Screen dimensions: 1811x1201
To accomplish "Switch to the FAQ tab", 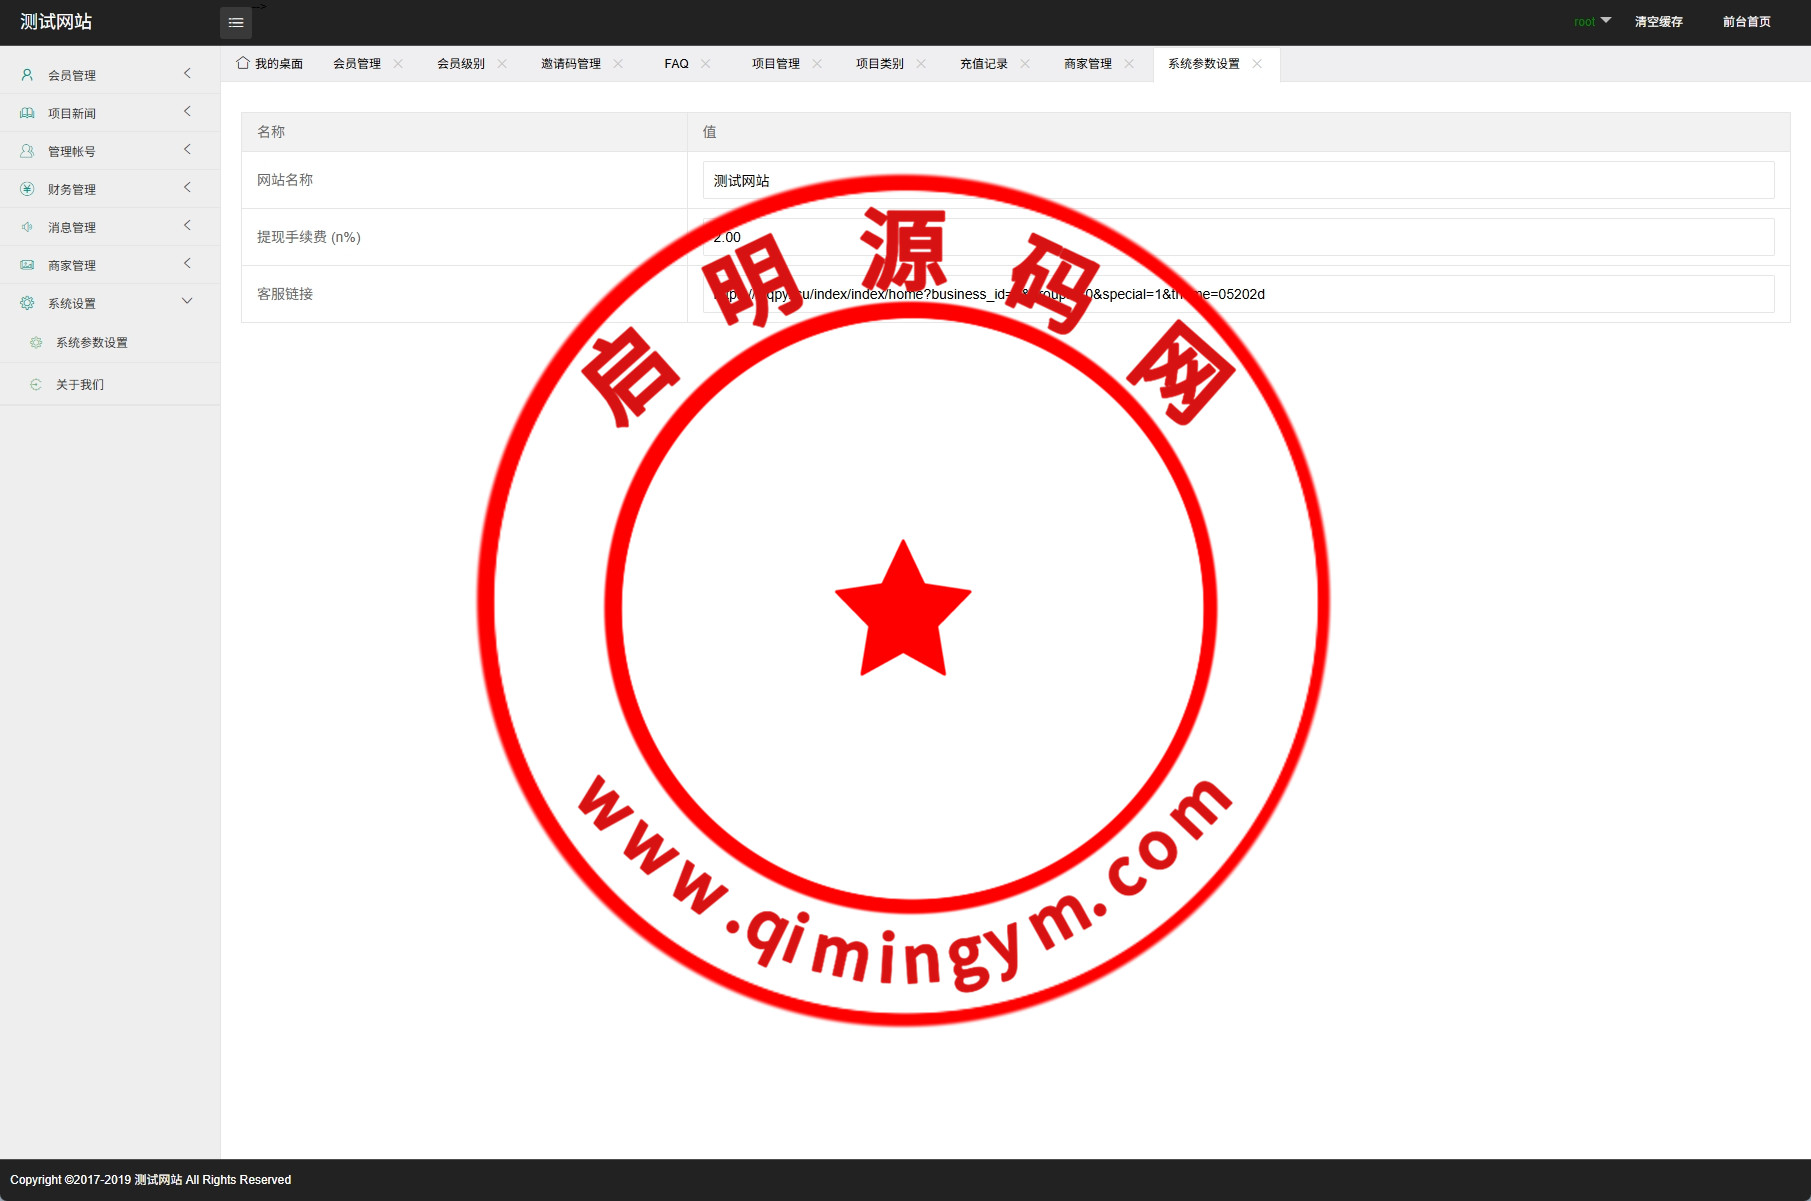I will pyautogui.click(x=676, y=64).
